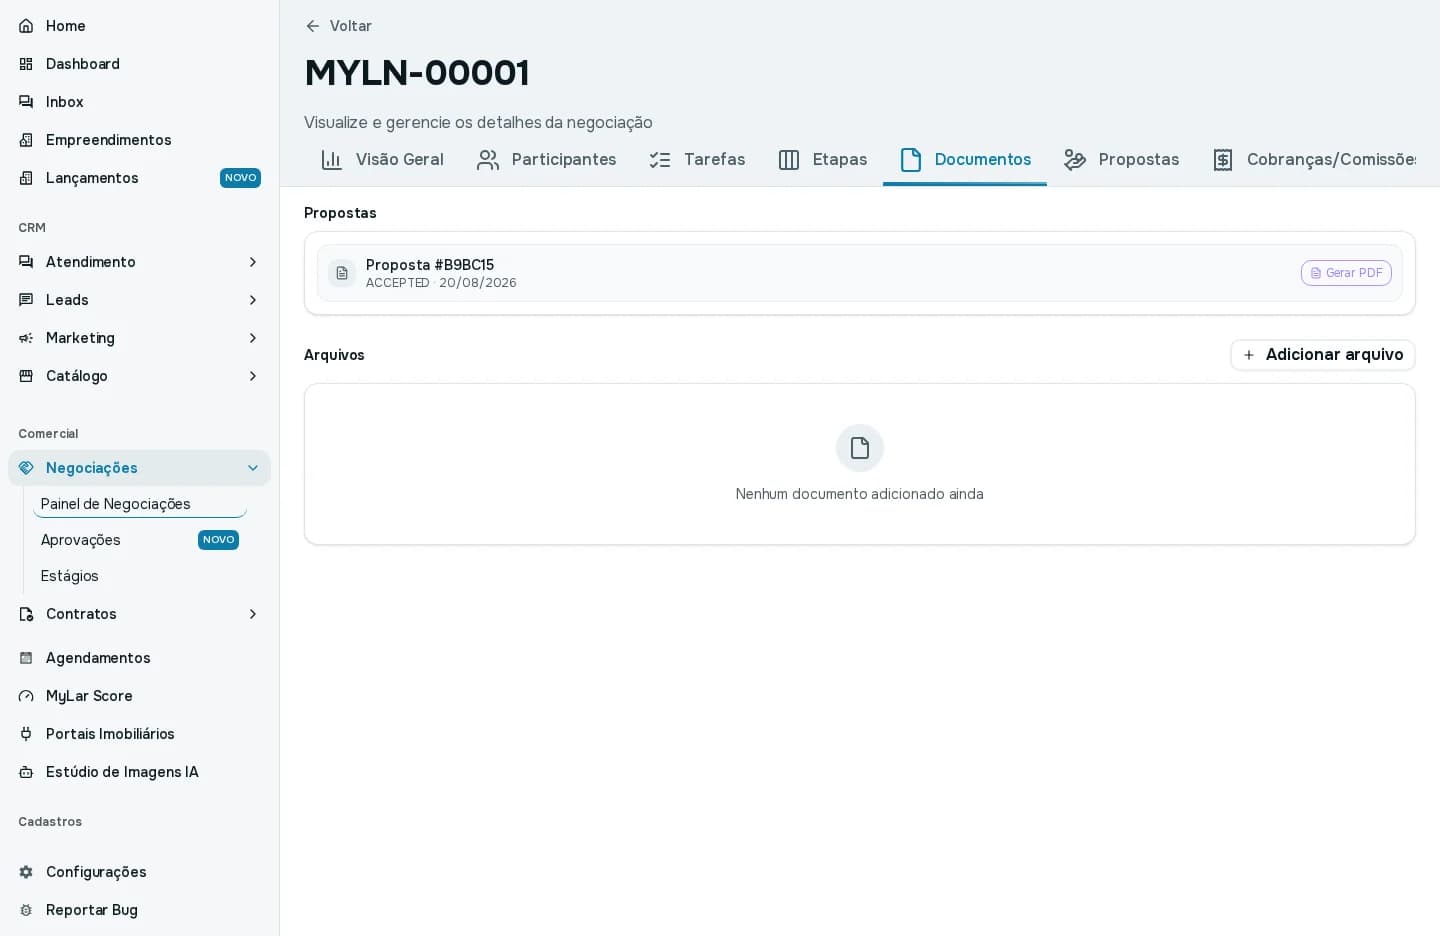Click the Reportar Bug icon
Screen dimensions: 1440x936
tap(26, 910)
